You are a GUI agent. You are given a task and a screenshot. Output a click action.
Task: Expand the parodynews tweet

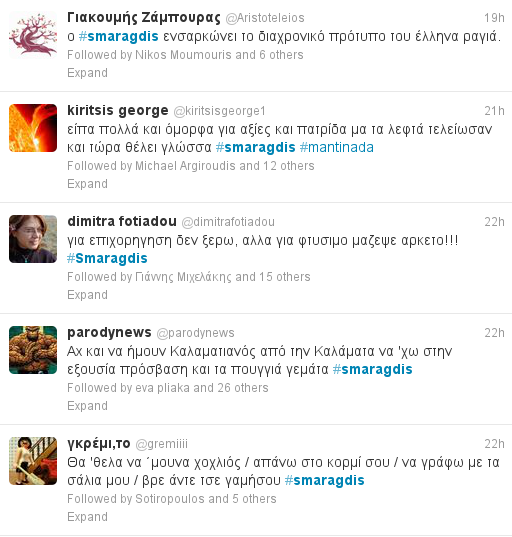click(x=87, y=406)
